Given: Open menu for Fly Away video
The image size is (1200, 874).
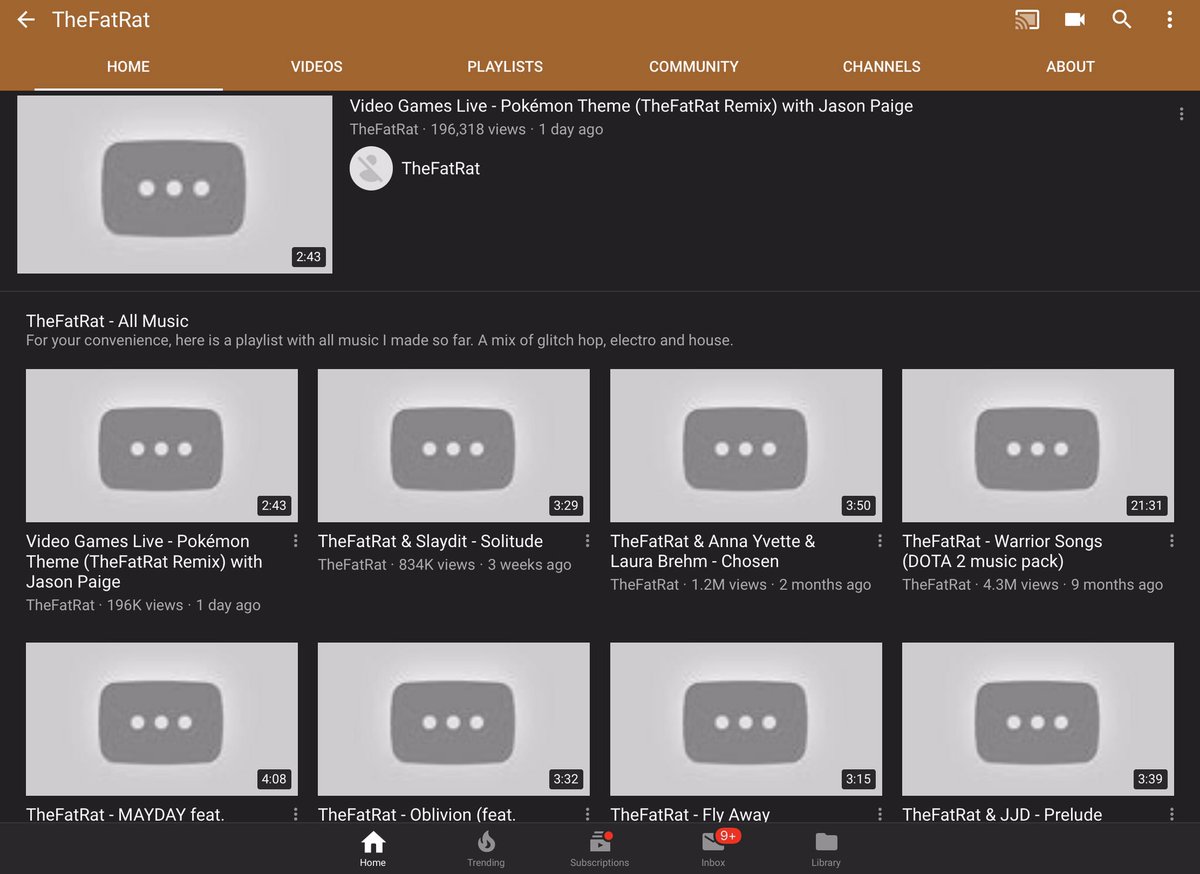Looking at the screenshot, I should click(x=879, y=814).
